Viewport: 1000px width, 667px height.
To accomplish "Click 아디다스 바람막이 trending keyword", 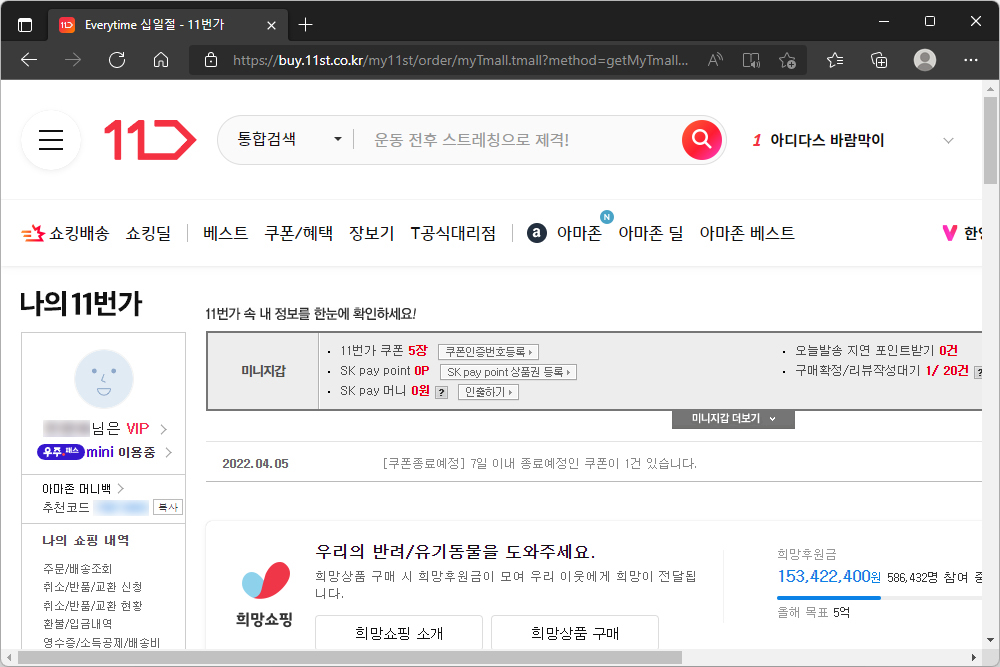I will 827,140.
